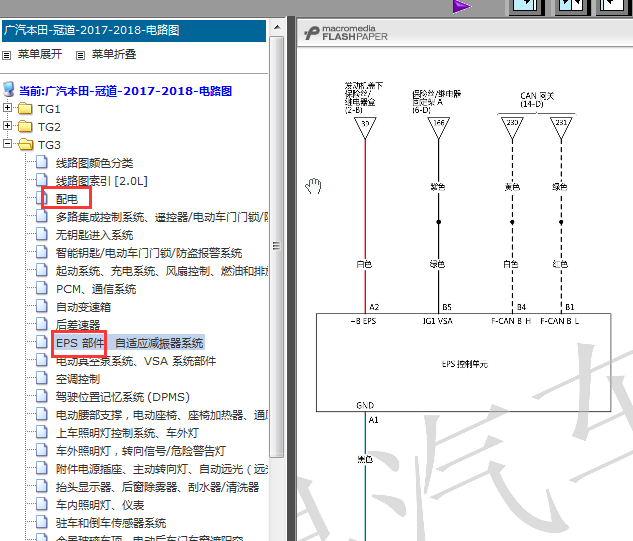Screen dimensions: 633x541
Task: Open 车外照明灯，转向信号/危险警告灯 document
Action: point(140,451)
